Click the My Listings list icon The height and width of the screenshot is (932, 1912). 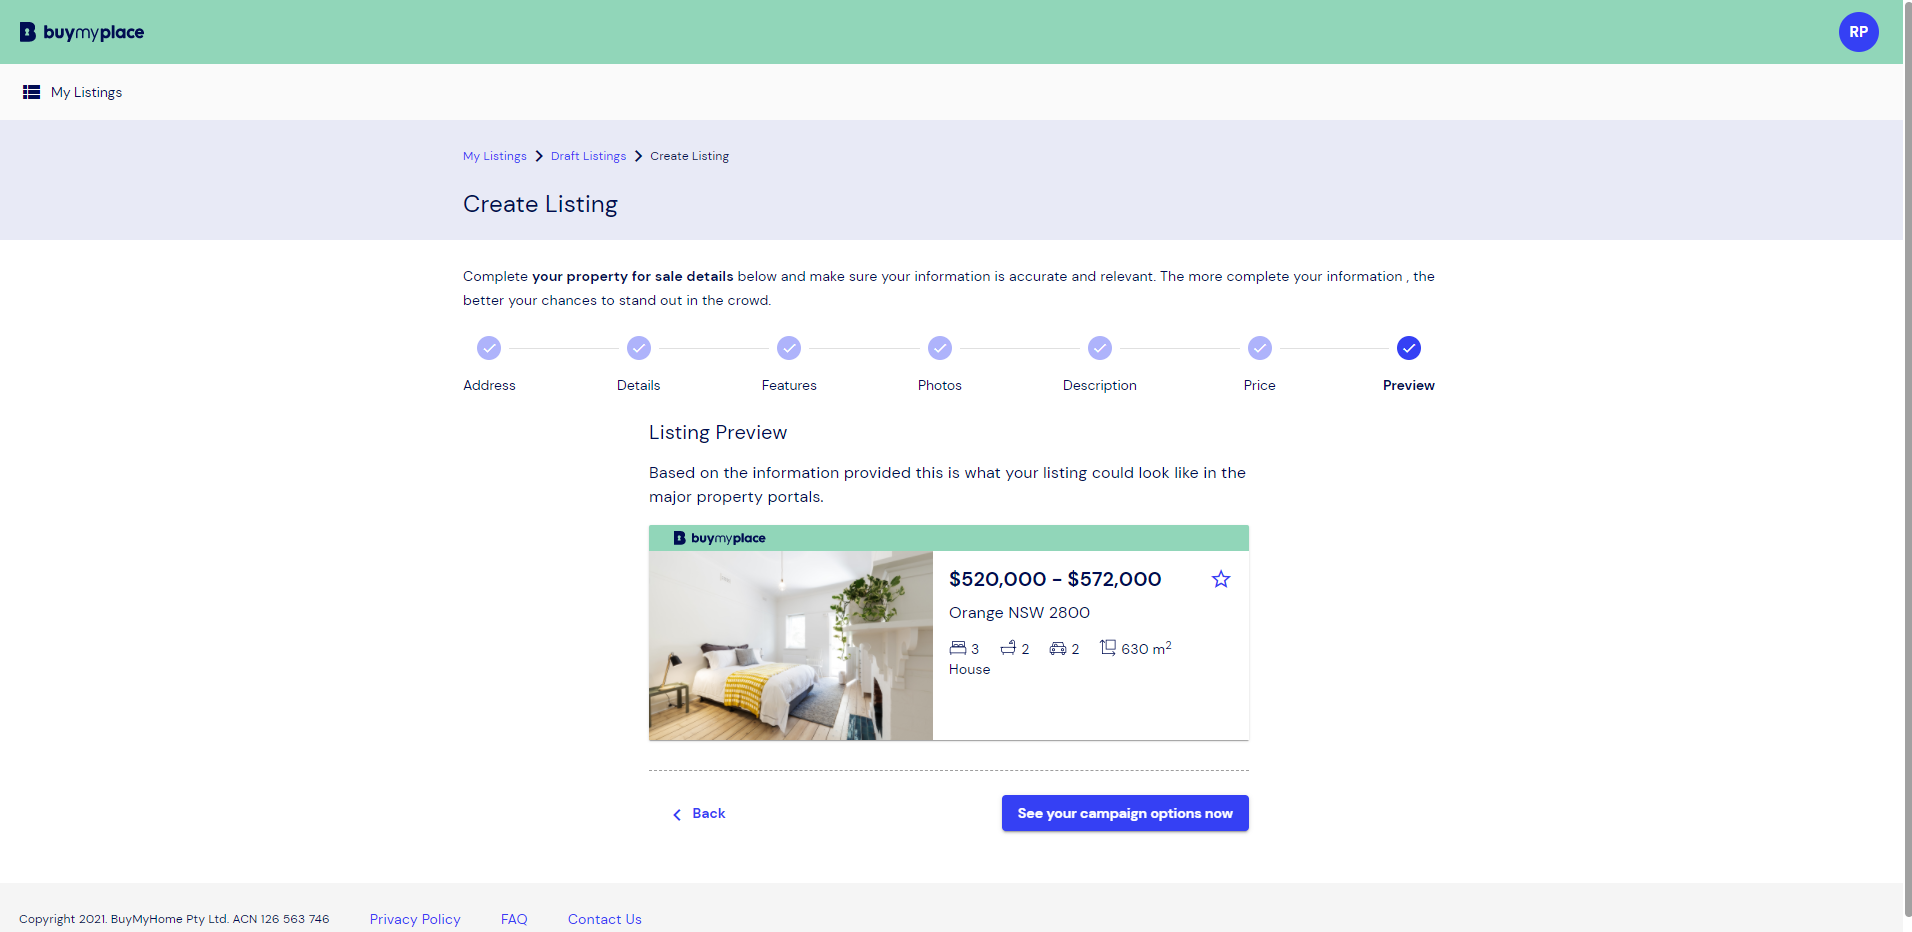tap(32, 92)
